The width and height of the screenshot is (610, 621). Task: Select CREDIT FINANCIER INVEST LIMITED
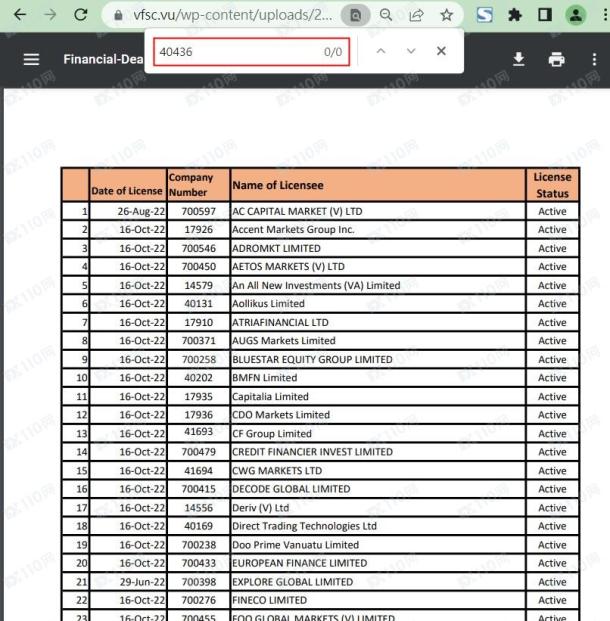(313, 452)
